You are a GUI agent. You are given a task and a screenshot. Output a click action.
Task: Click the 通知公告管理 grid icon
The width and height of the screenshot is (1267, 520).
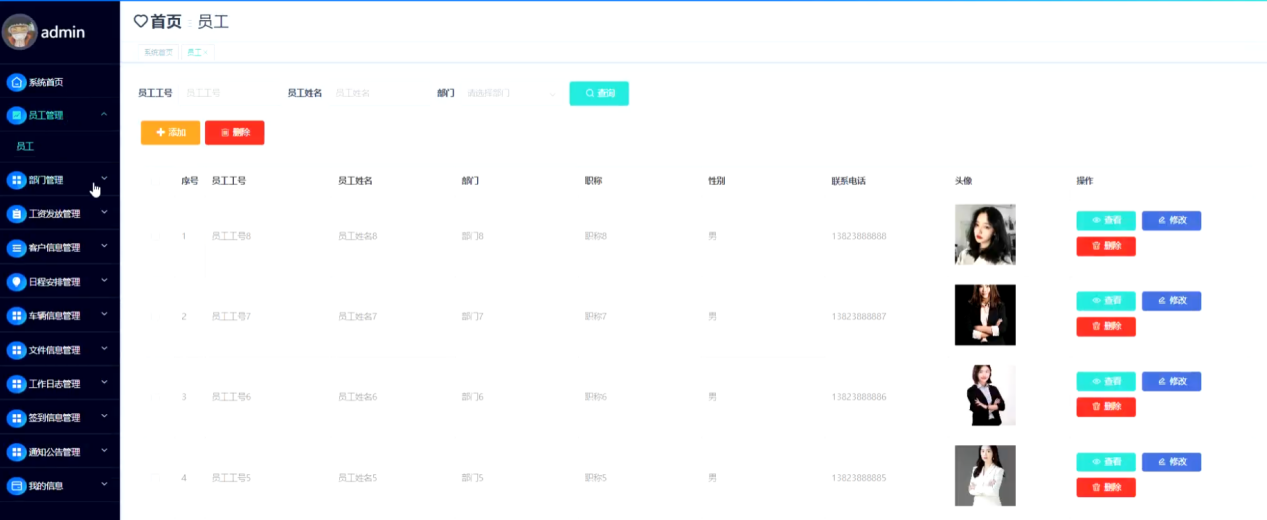(16, 452)
